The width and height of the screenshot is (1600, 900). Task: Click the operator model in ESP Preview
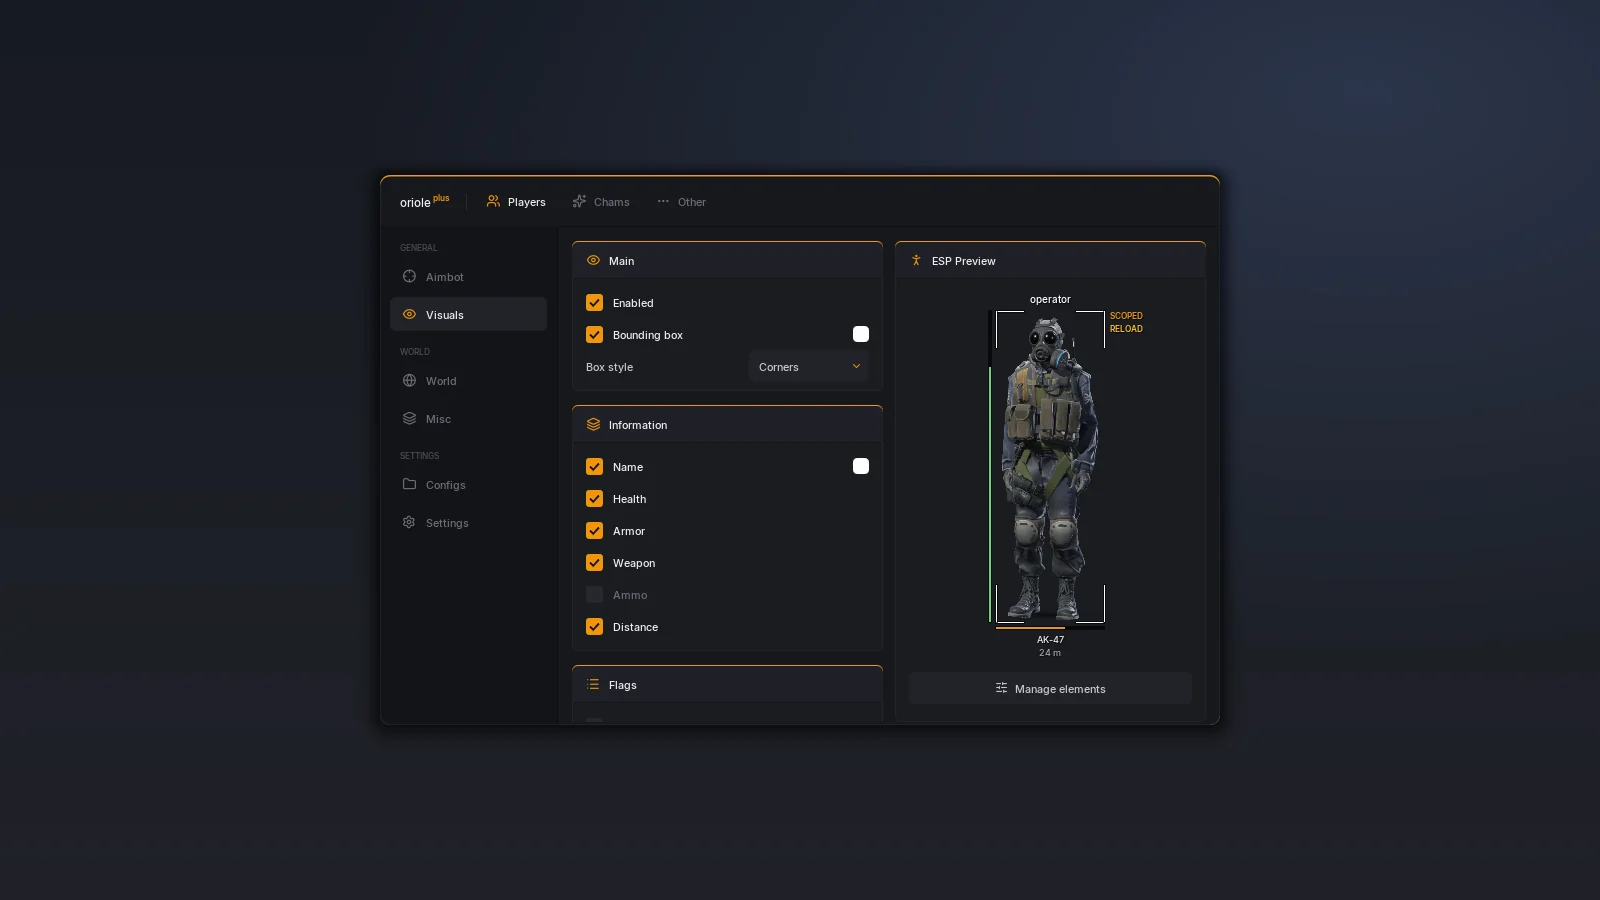tap(1050, 467)
